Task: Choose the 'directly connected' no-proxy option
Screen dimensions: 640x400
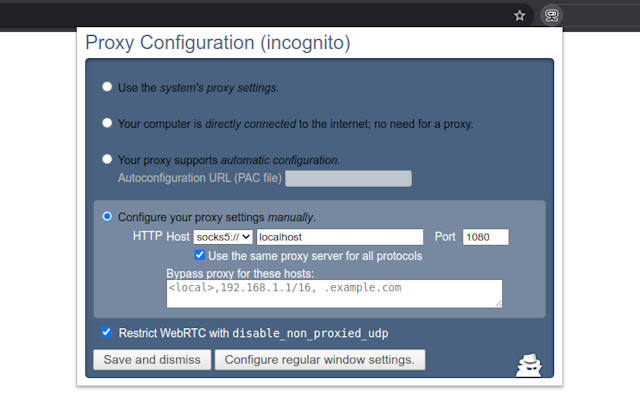Action: coord(107,123)
